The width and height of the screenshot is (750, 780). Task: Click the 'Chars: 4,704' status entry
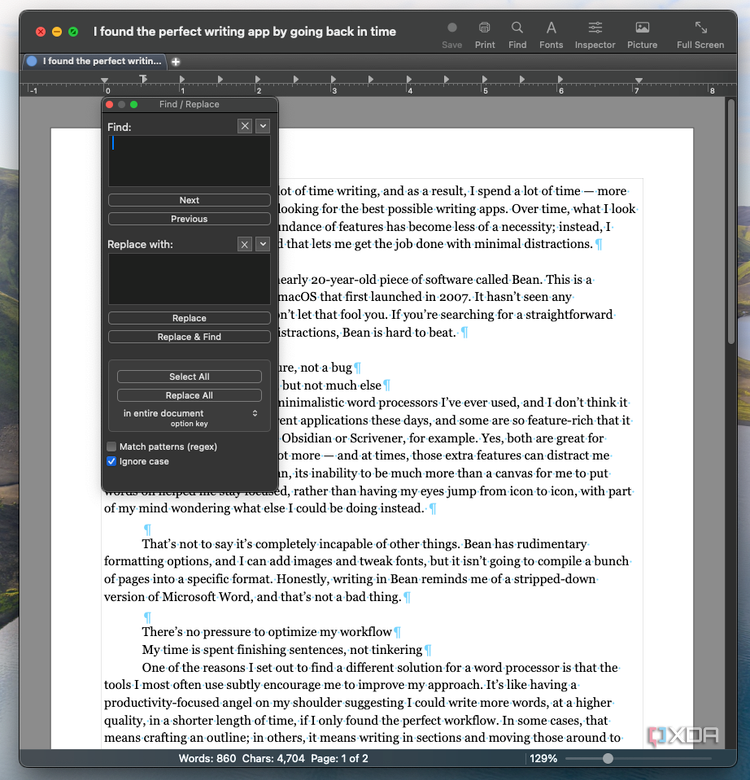[273, 759]
